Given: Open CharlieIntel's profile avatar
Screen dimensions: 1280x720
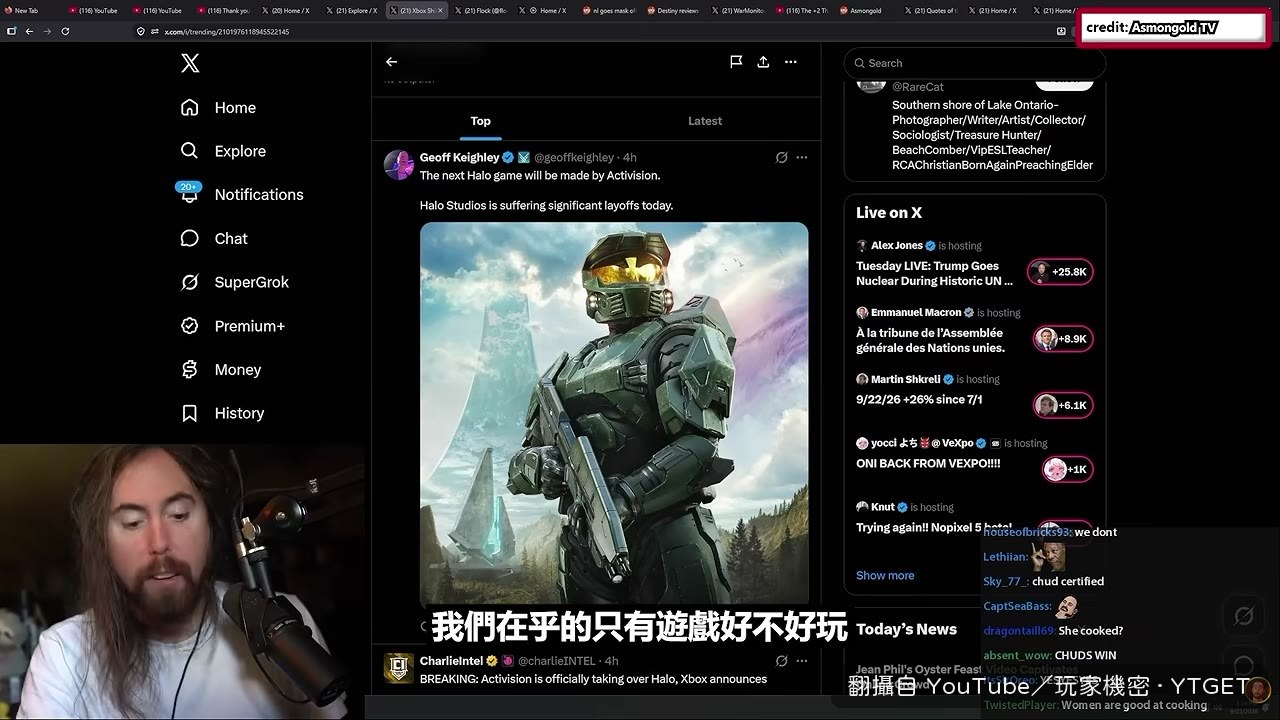Looking at the screenshot, I should pos(399,668).
